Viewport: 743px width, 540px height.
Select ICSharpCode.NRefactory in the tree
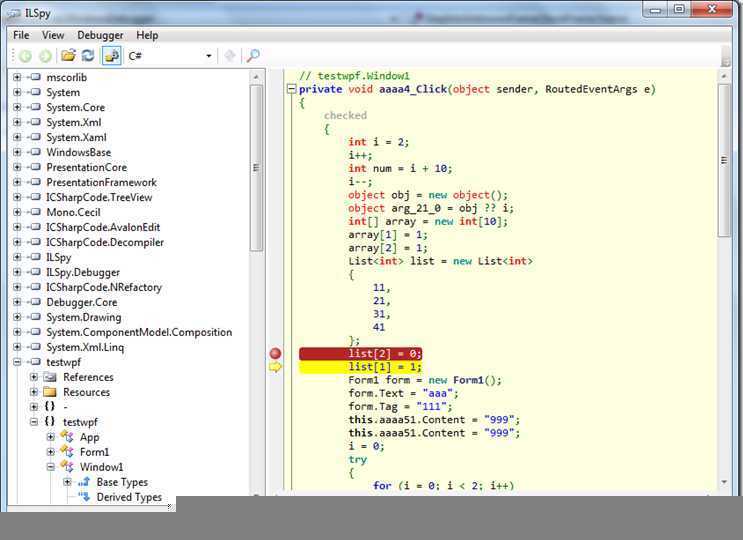[x=104, y=288]
